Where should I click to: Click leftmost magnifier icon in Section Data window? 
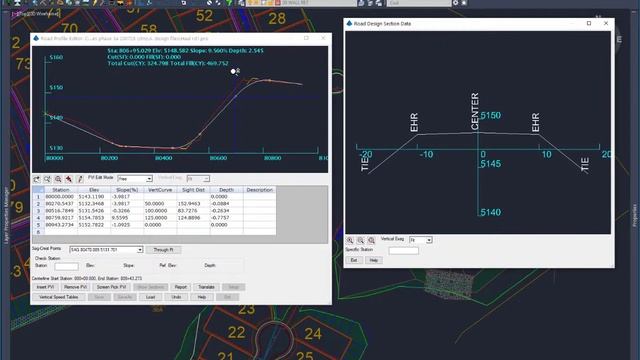(350, 240)
